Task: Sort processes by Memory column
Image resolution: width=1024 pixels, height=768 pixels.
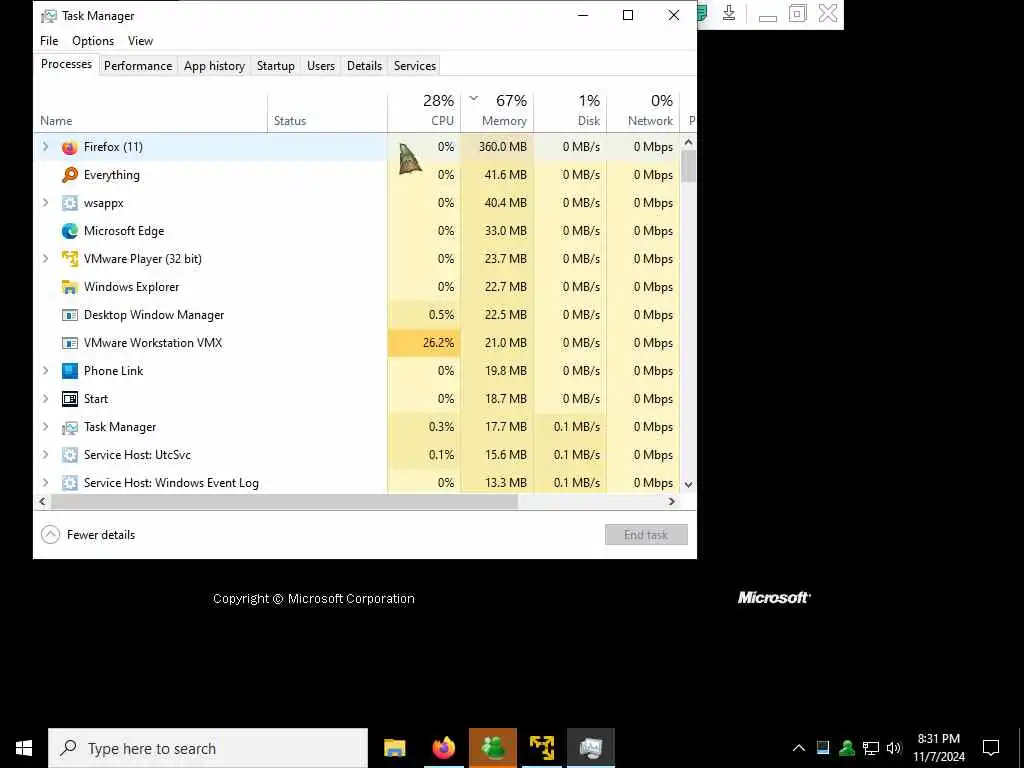Action: click(497, 113)
